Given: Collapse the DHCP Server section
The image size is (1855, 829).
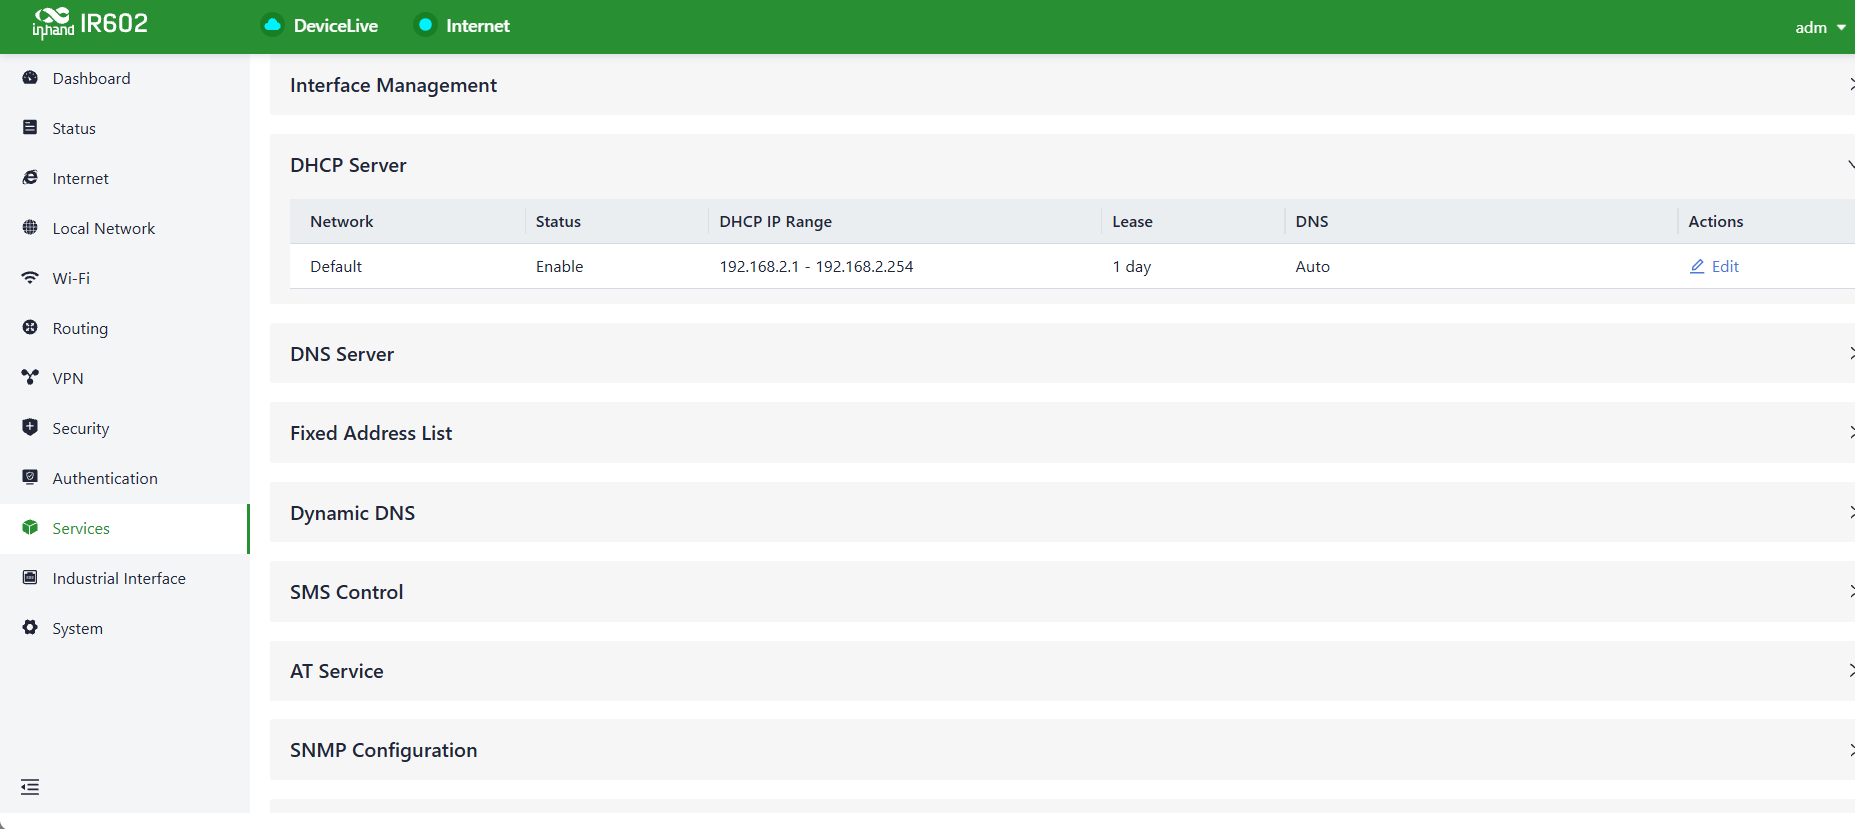Looking at the screenshot, I should click(x=1850, y=165).
